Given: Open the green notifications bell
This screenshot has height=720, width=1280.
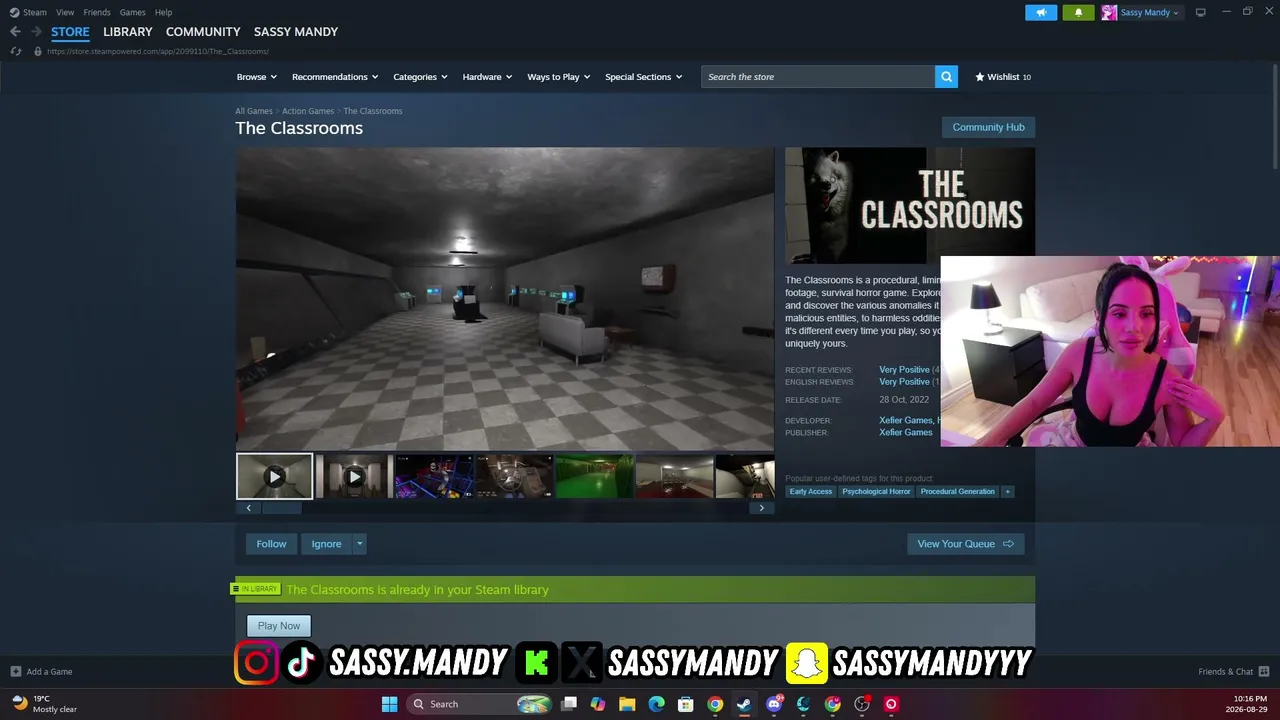Looking at the screenshot, I should (1078, 12).
